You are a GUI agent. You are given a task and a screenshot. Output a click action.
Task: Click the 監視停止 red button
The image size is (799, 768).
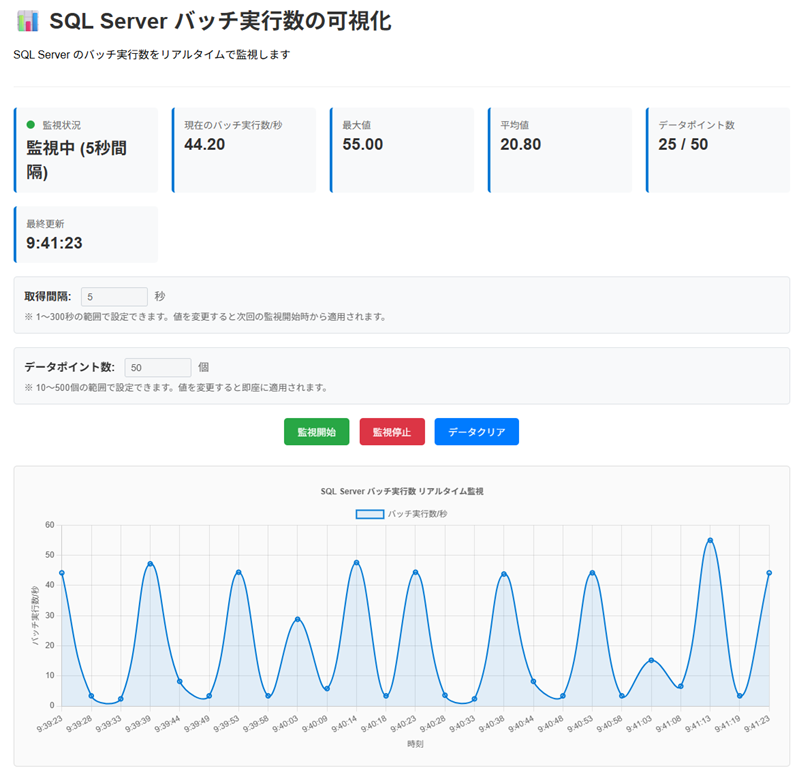pyautogui.click(x=392, y=432)
